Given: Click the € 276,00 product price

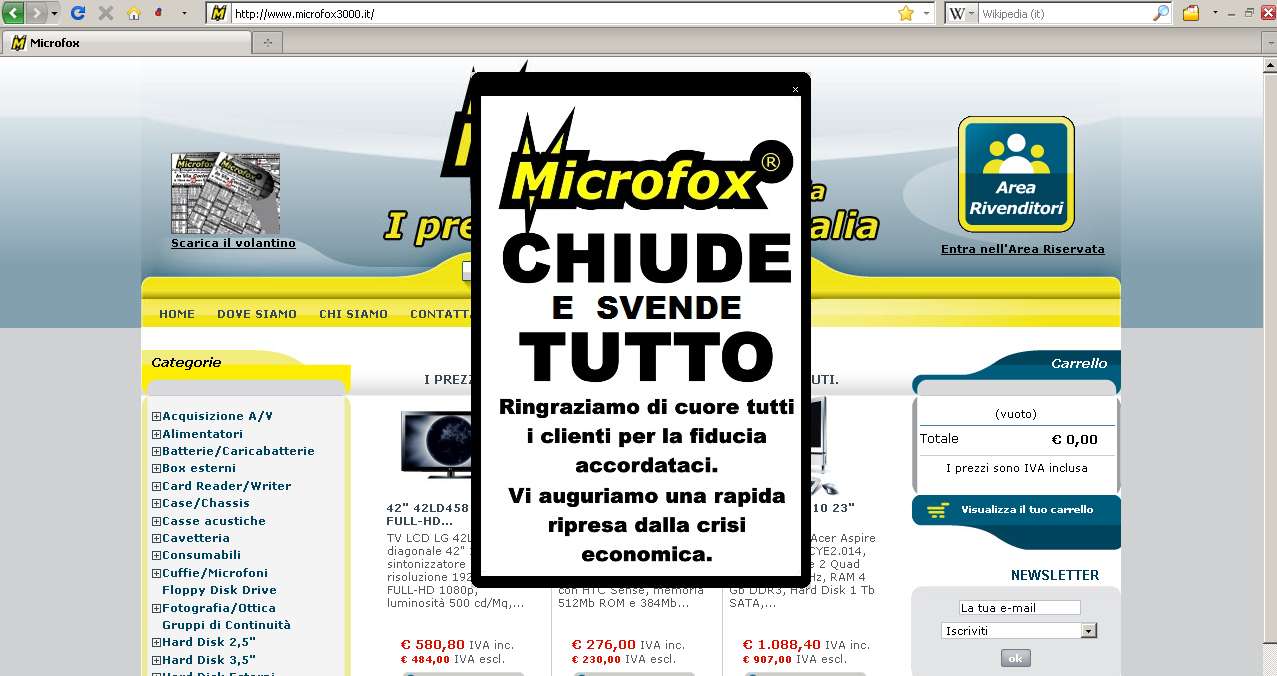Looking at the screenshot, I should coord(603,645).
